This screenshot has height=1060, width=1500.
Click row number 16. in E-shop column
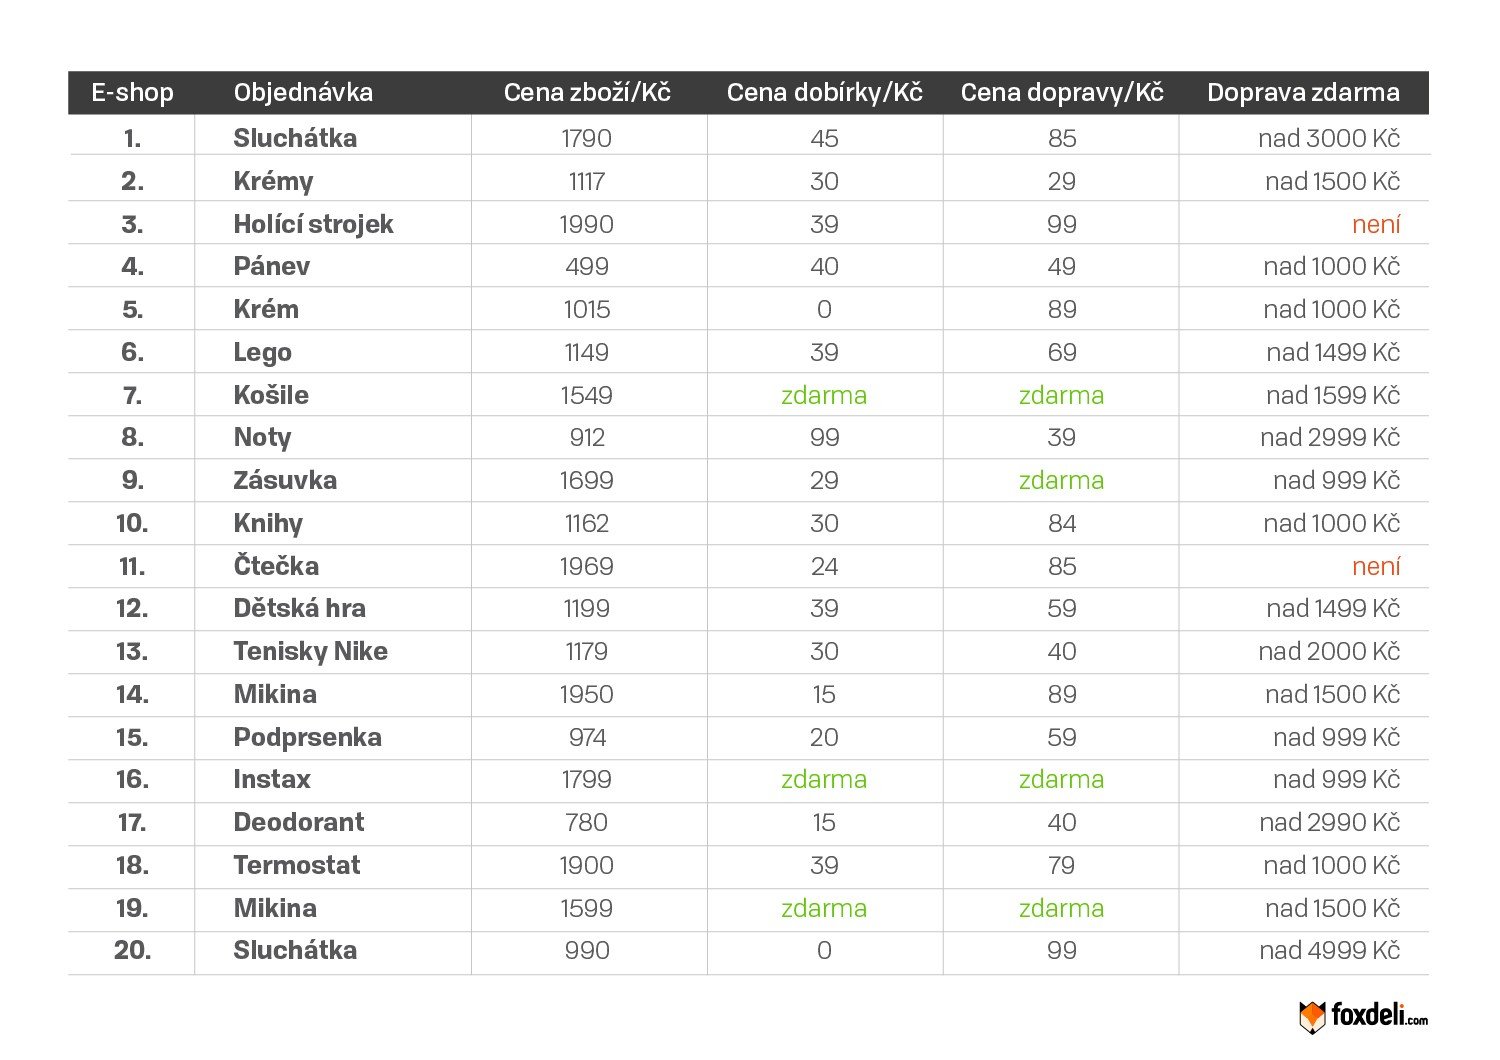132,779
